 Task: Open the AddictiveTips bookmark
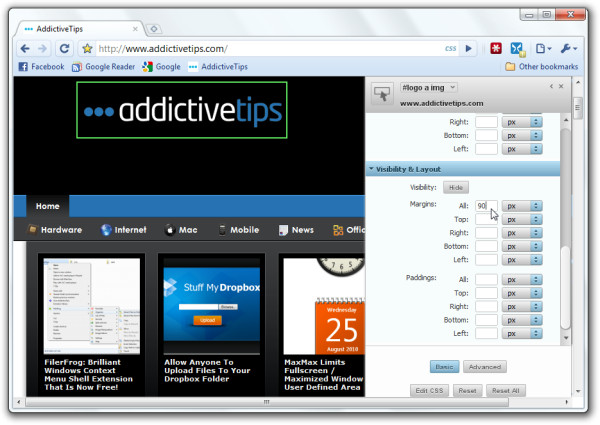[218, 67]
